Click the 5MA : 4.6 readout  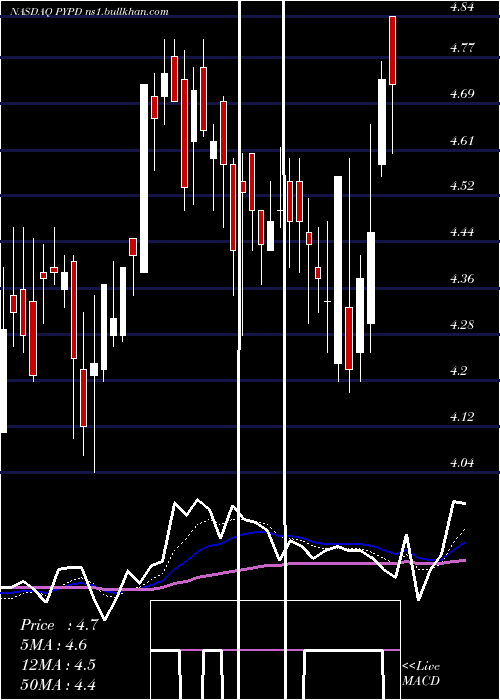[54, 645]
